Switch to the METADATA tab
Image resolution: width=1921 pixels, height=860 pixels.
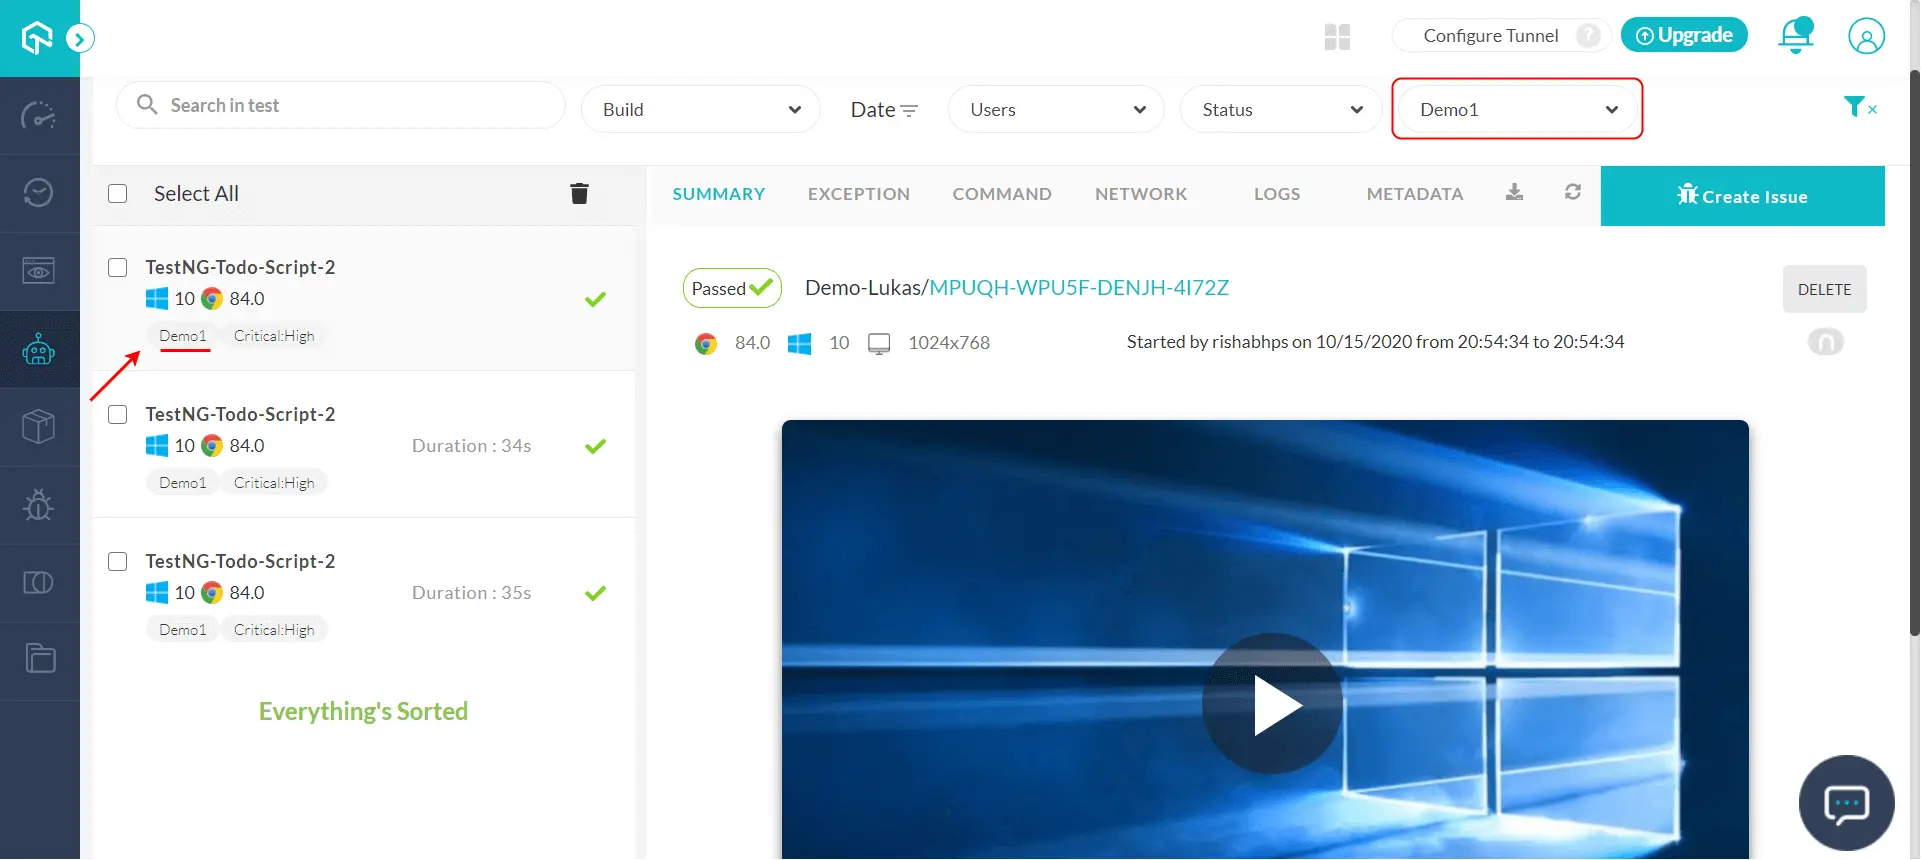click(x=1415, y=194)
